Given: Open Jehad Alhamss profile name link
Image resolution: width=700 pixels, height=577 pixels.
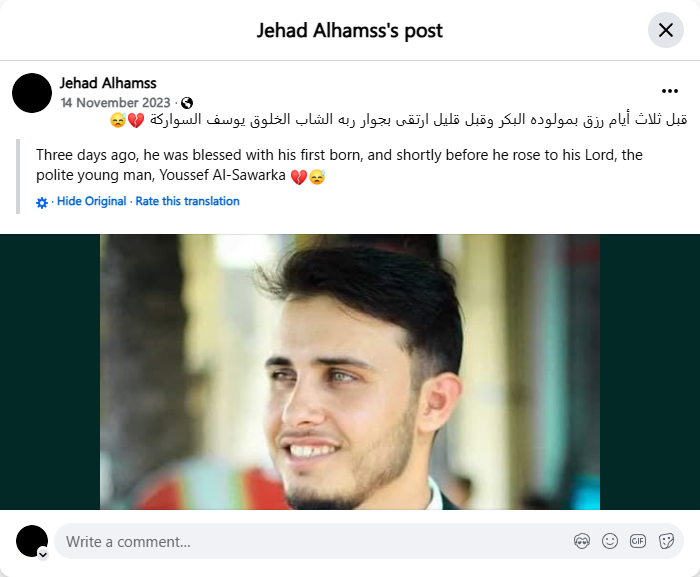Looking at the screenshot, I should point(108,83).
